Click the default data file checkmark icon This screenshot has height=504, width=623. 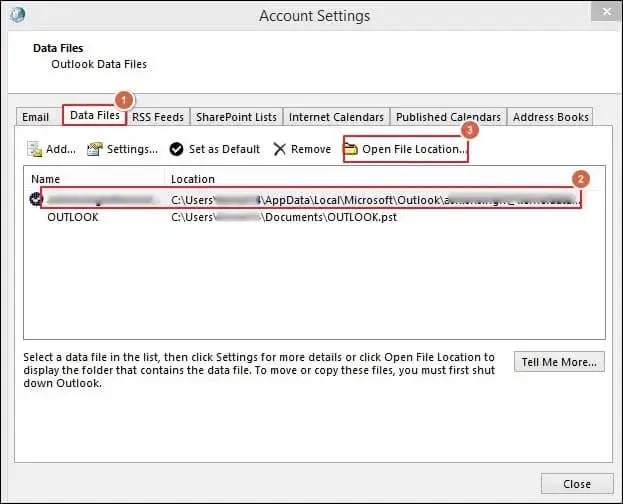tap(36, 199)
